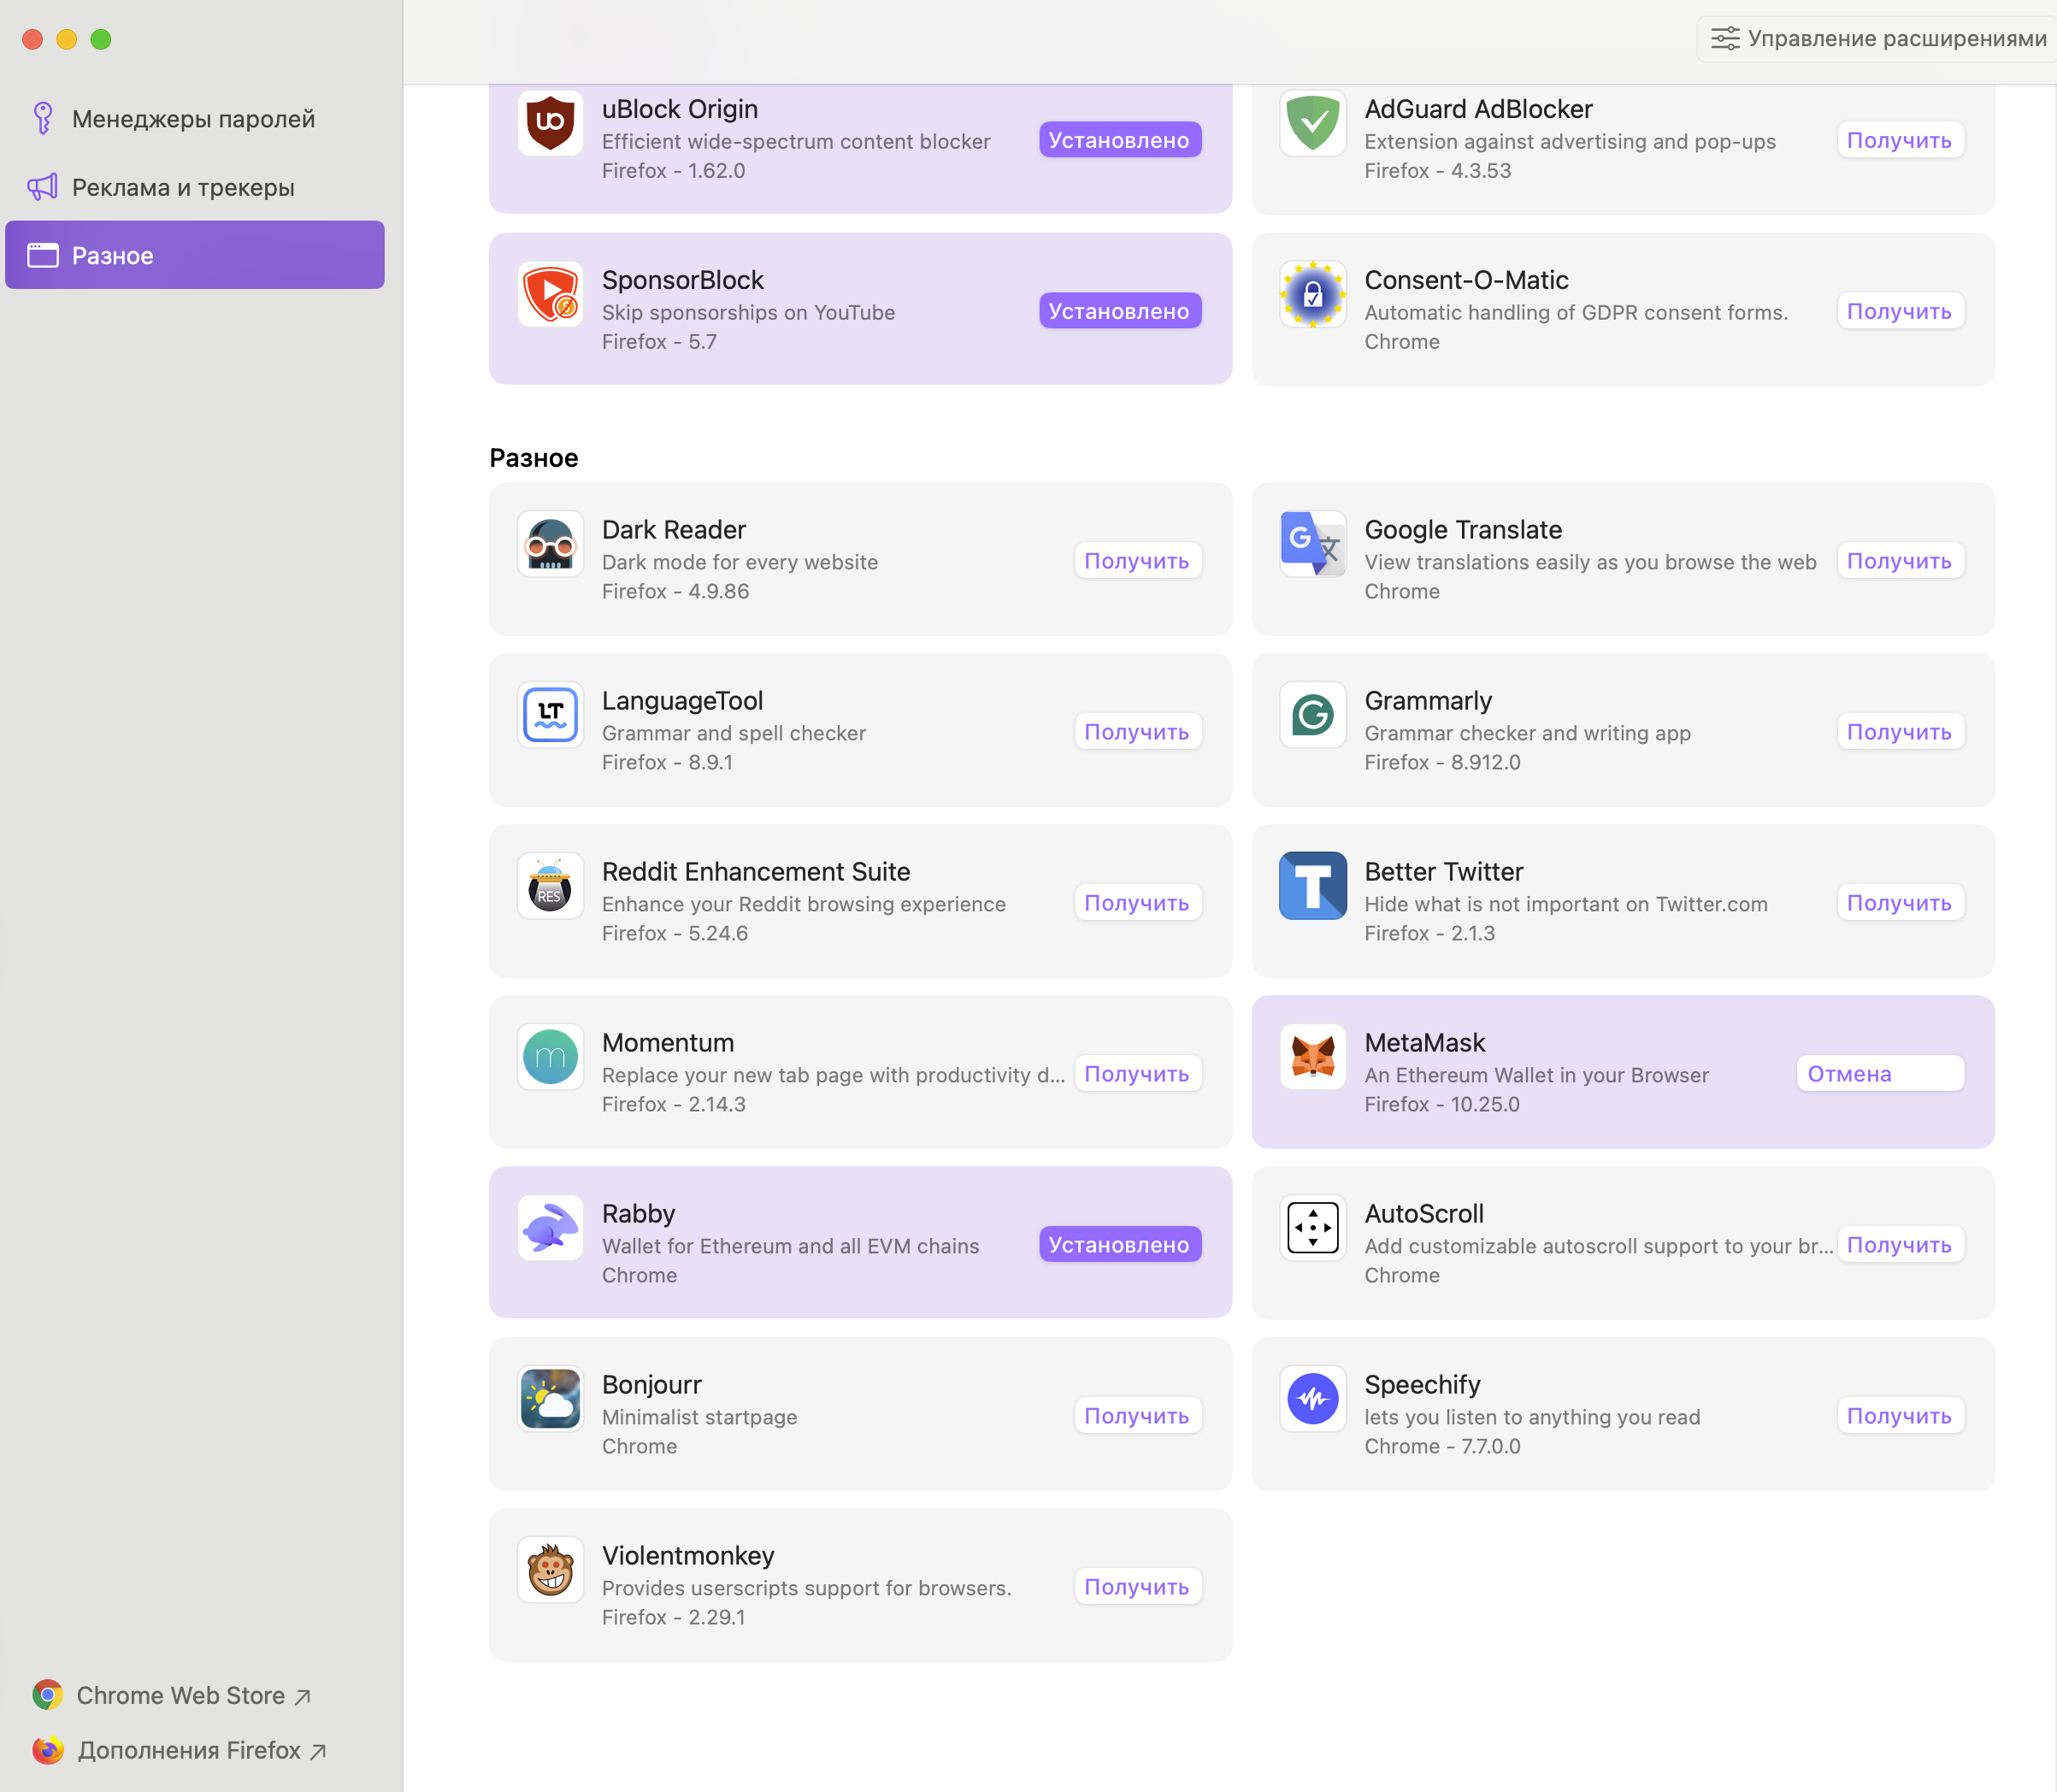Toggle SponsorBlock Установлено button
The height and width of the screenshot is (1792, 2057).
pyautogui.click(x=1119, y=312)
